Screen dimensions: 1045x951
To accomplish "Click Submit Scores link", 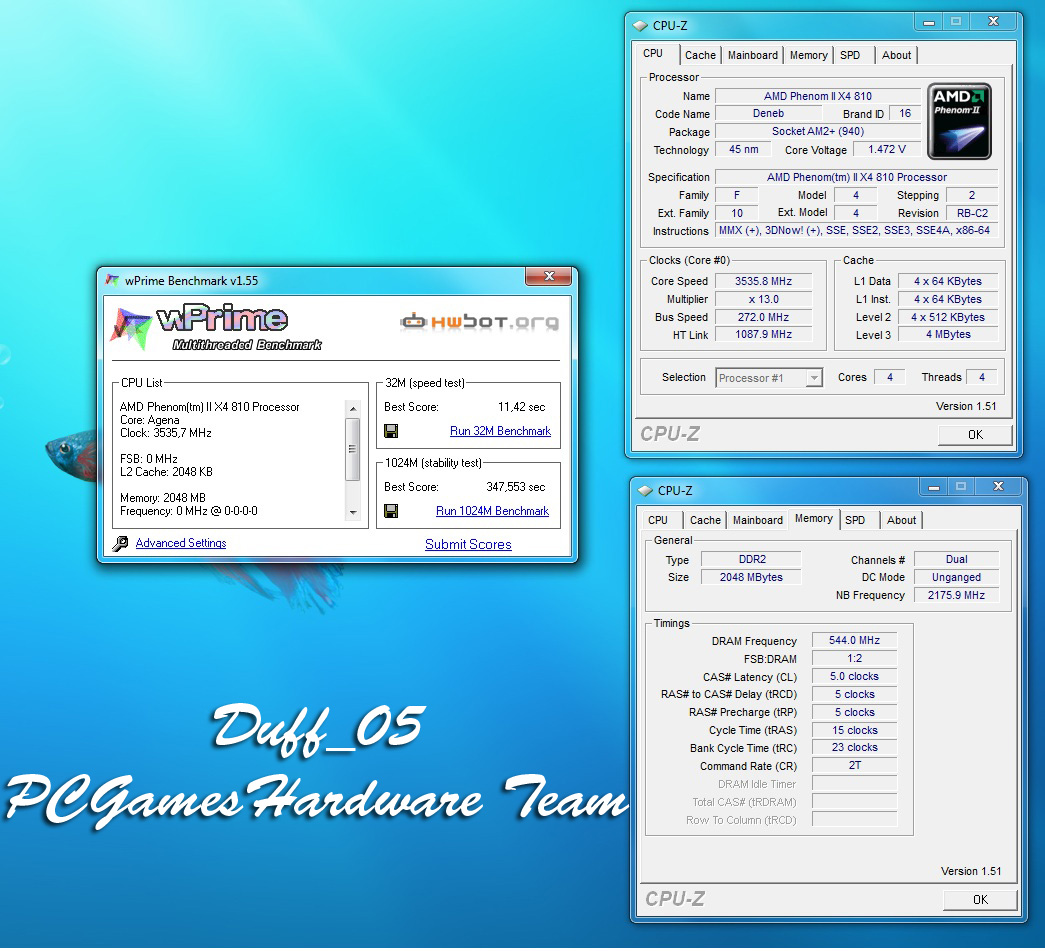I will point(469,544).
